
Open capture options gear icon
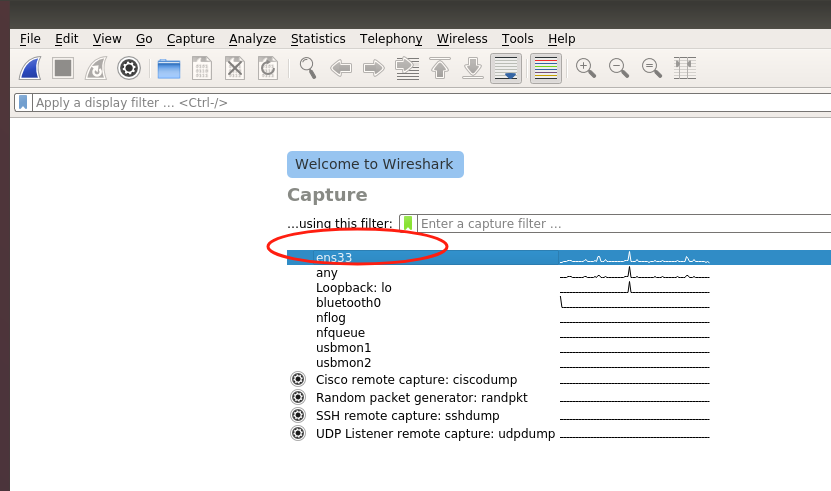click(x=129, y=68)
